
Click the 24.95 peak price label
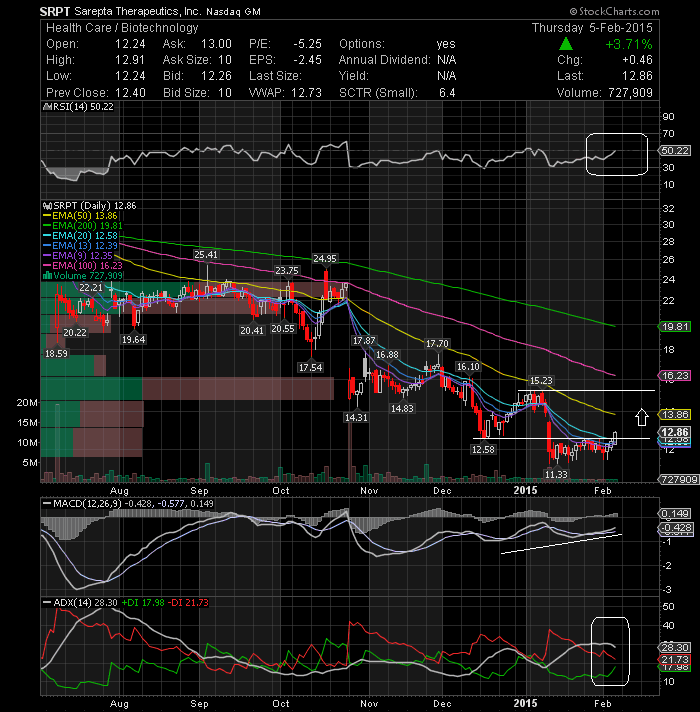tap(325, 258)
